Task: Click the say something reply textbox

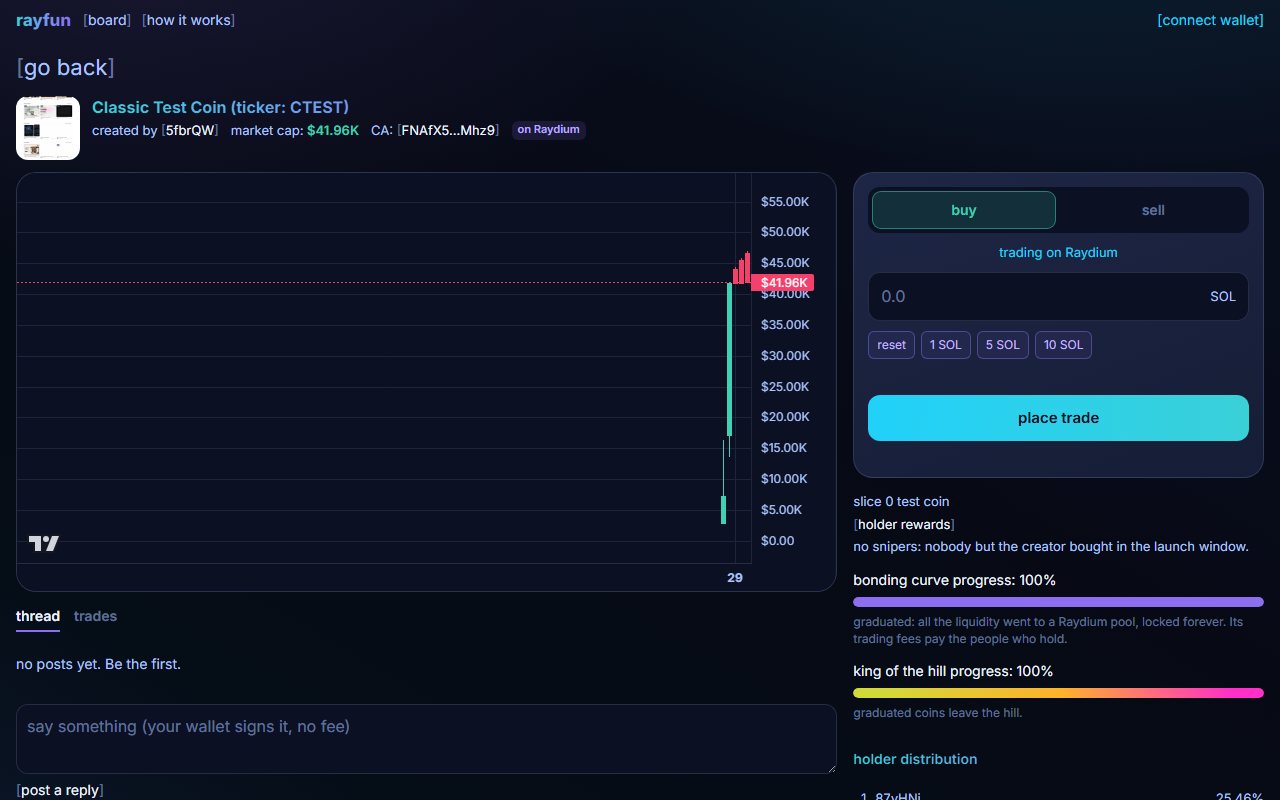Action: [x=426, y=739]
